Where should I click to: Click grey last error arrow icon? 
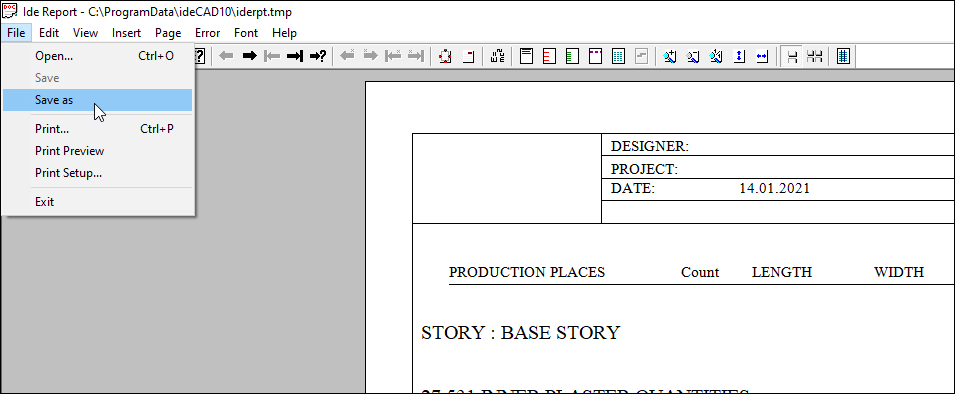(x=415, y=56)
